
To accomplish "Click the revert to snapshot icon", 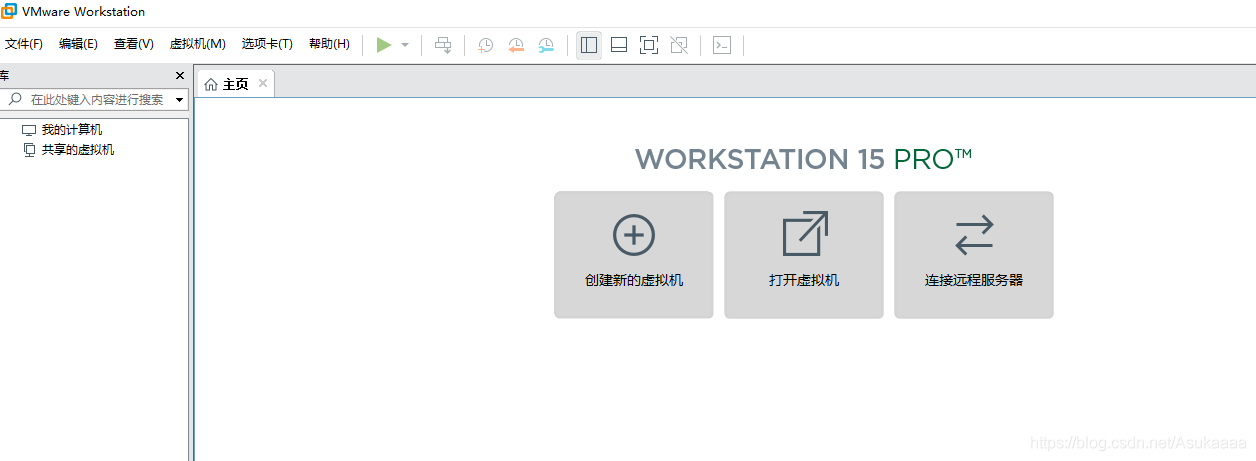I will [x=516, y=45].
